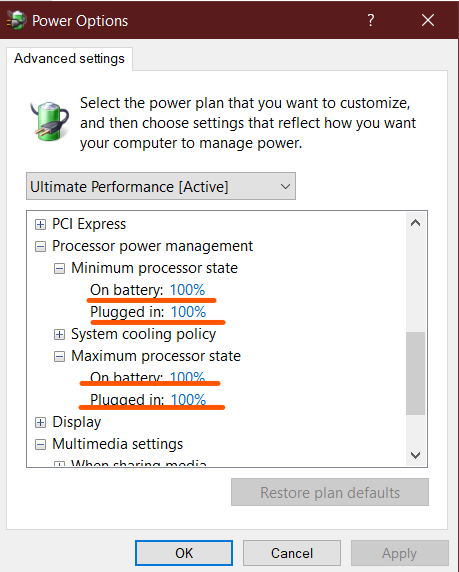Click the question mark help button

(x=371, y=20)
